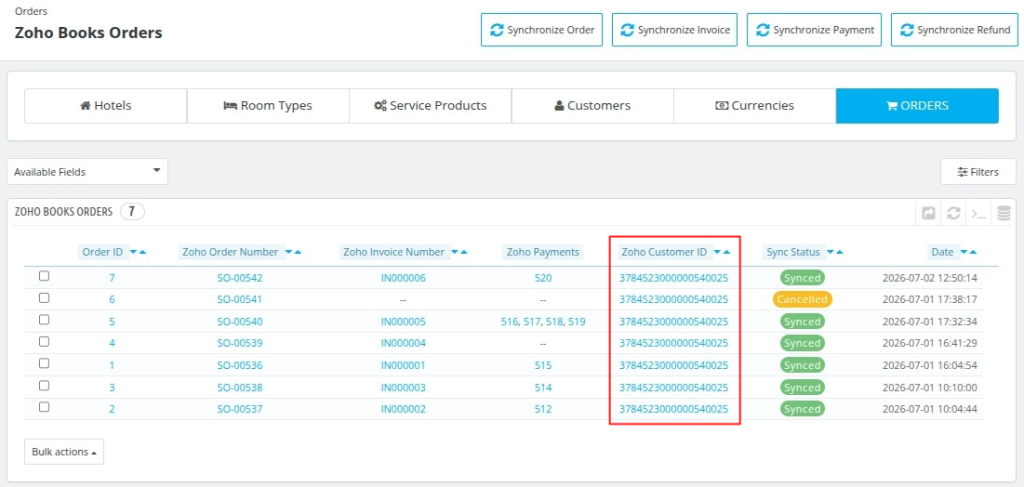Go to the Service Products tab
Image resolution: width=1024 pixels, height=487 pixels.
coord(430,106)
